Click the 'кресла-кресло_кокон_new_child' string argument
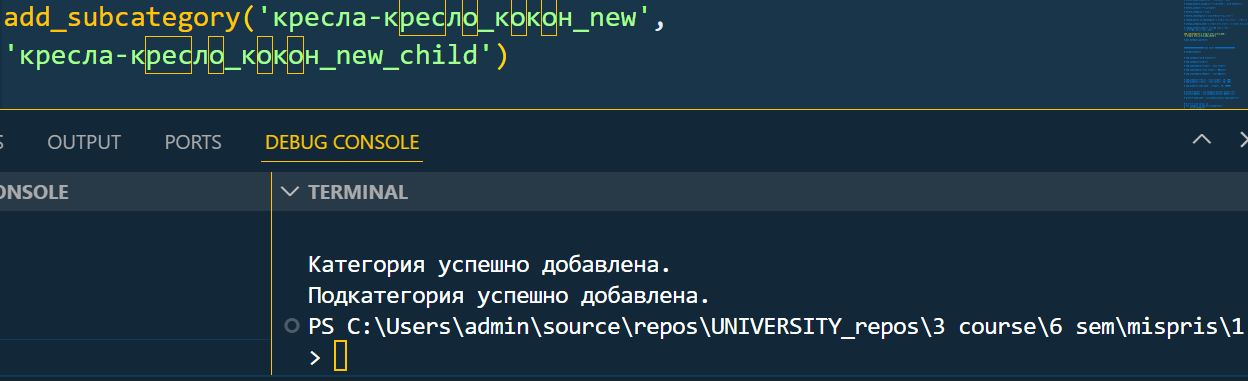The width and height of the screenshot is (1248, 381). [250, 55]
